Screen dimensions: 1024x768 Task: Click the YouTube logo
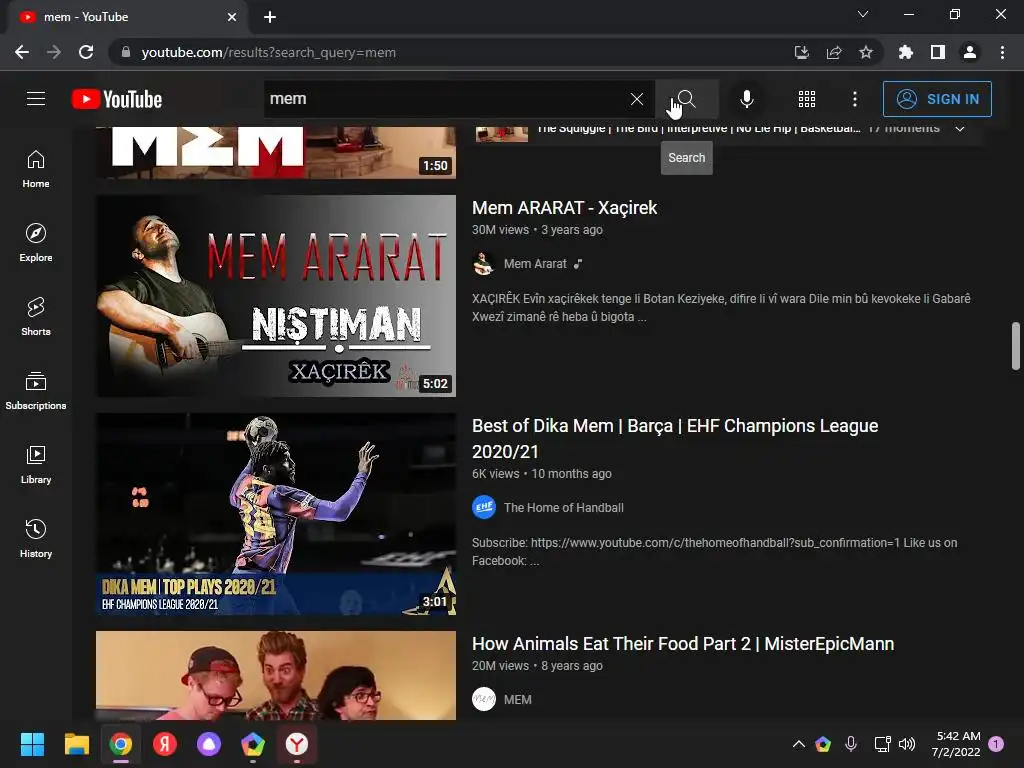[x=117, y=99]
